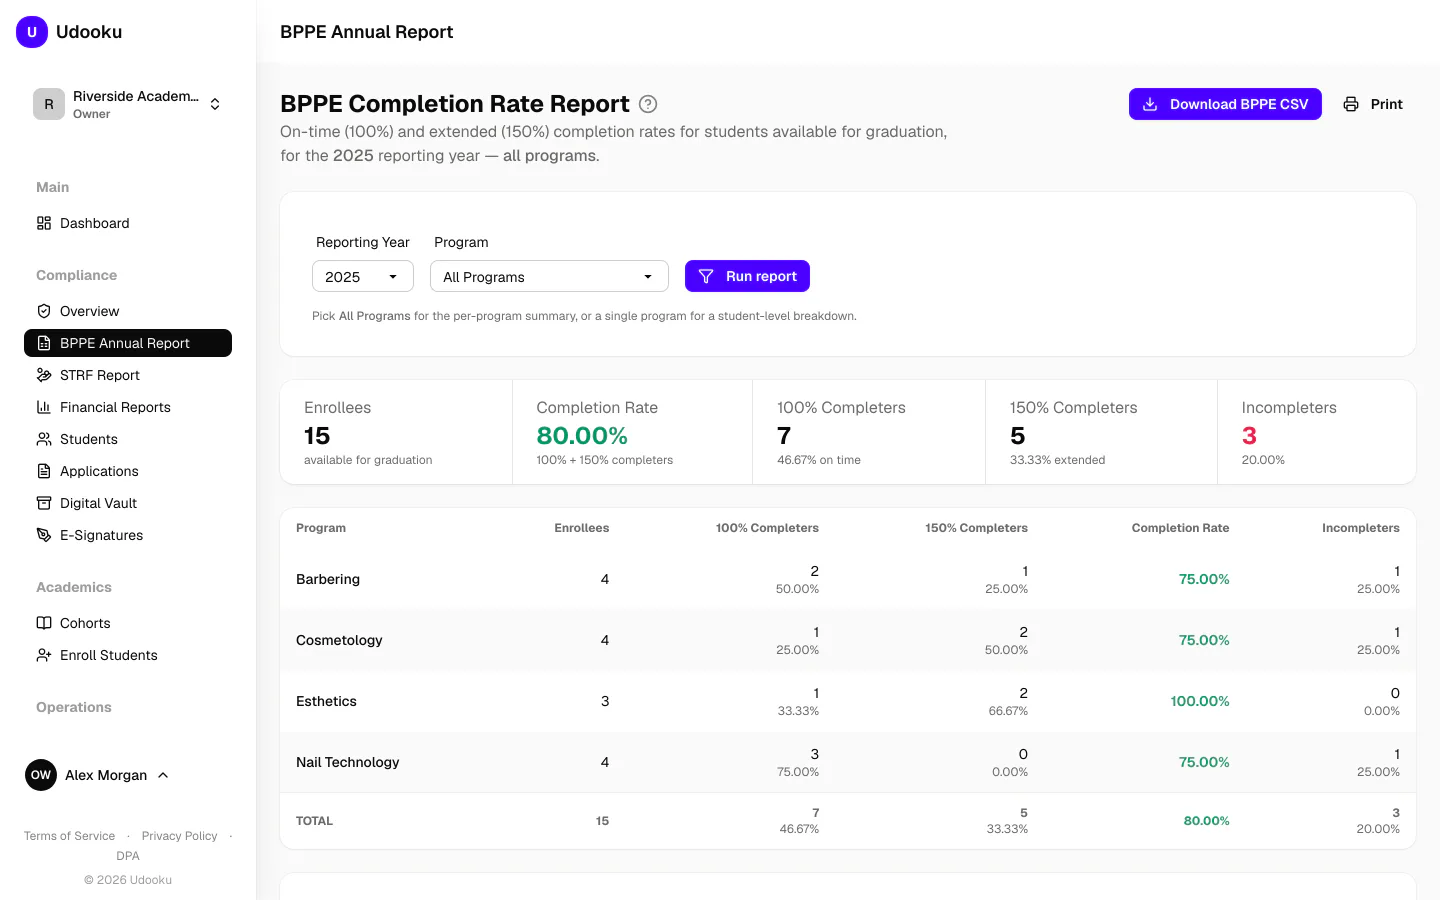Click the Dashboard grid icon in sidebar
Image resolution: width=1440 pixels, height=900 pixels.
pos(44,223)
